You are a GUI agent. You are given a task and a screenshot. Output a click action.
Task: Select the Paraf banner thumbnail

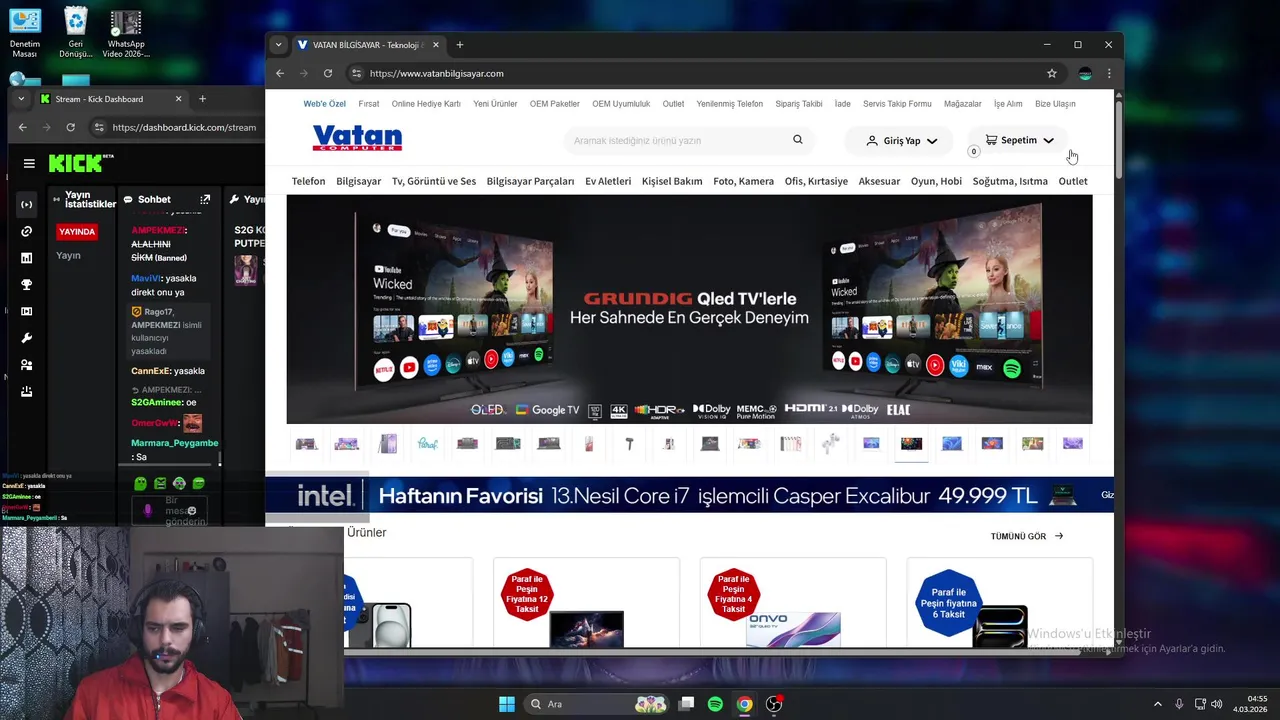428,443
